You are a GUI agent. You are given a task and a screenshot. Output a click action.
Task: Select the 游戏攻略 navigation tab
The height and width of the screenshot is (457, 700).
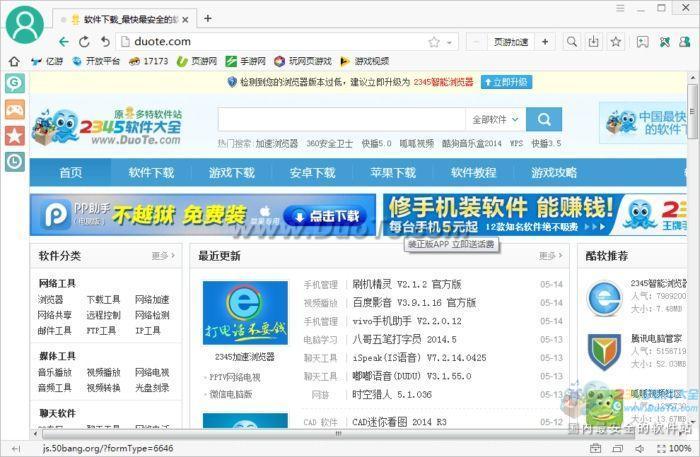coord(554,172)
